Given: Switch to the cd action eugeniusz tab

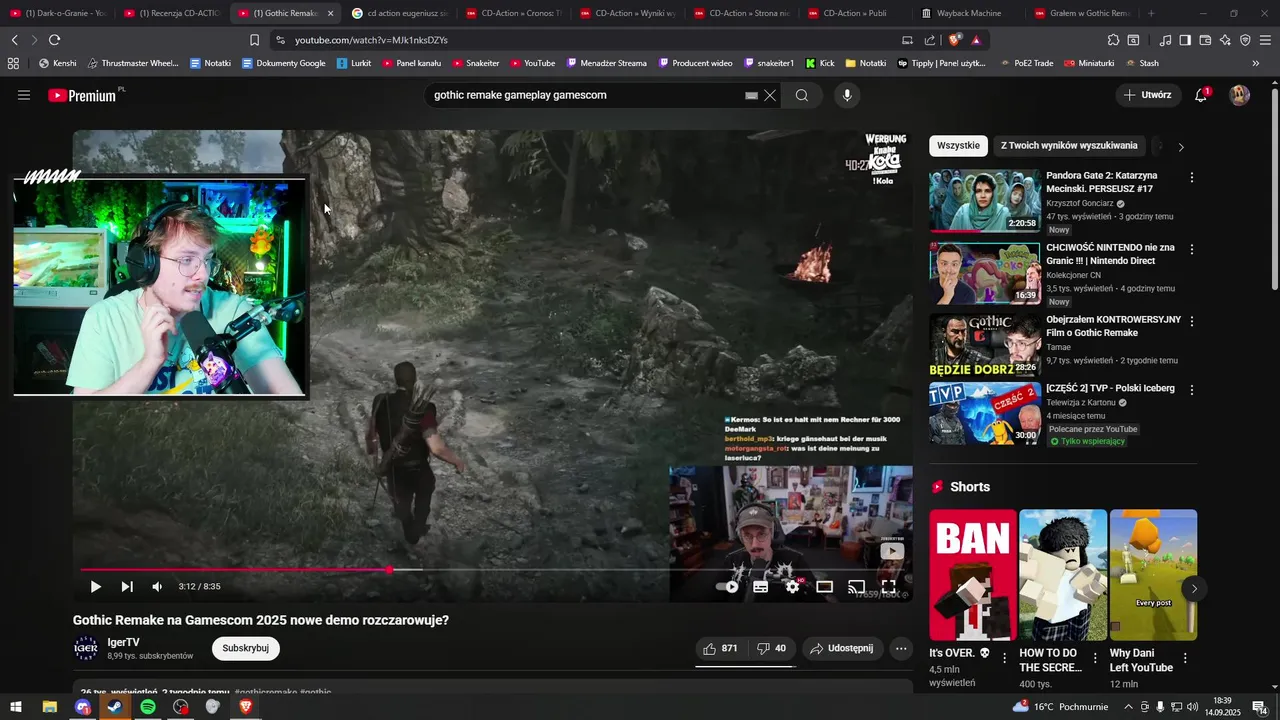Looking at the screenshot, I should [400, 13].
